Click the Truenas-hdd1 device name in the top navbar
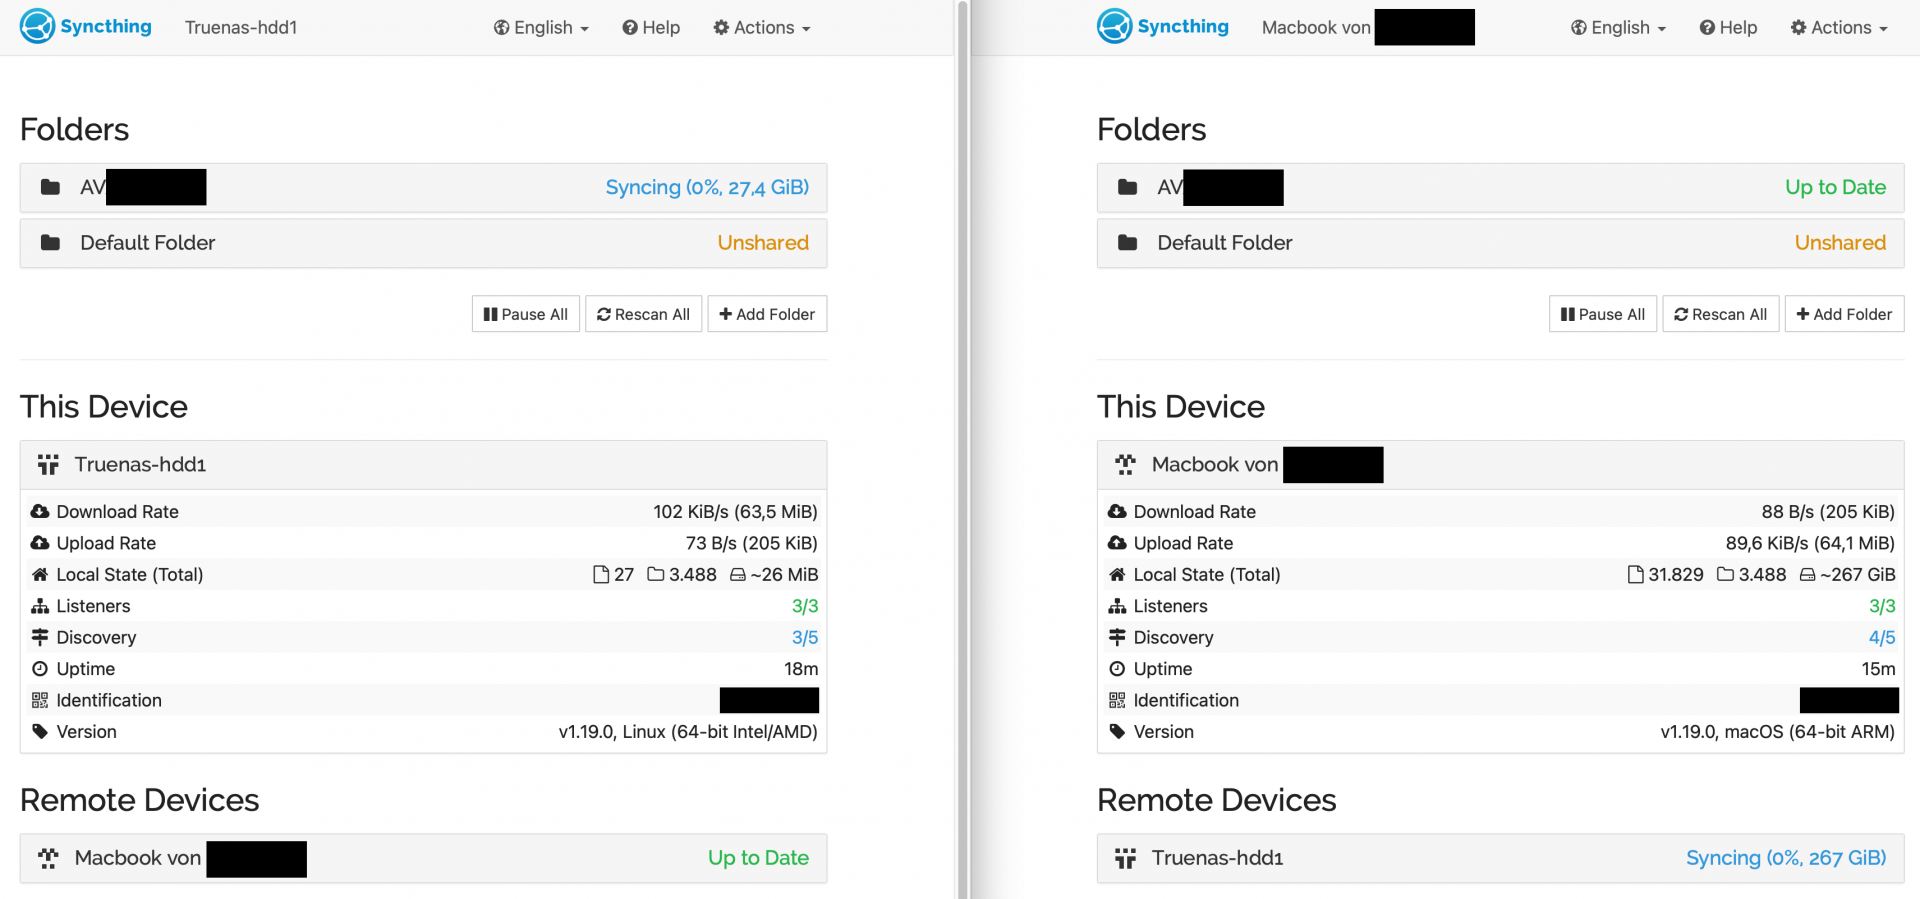 [x=241, y=28]
